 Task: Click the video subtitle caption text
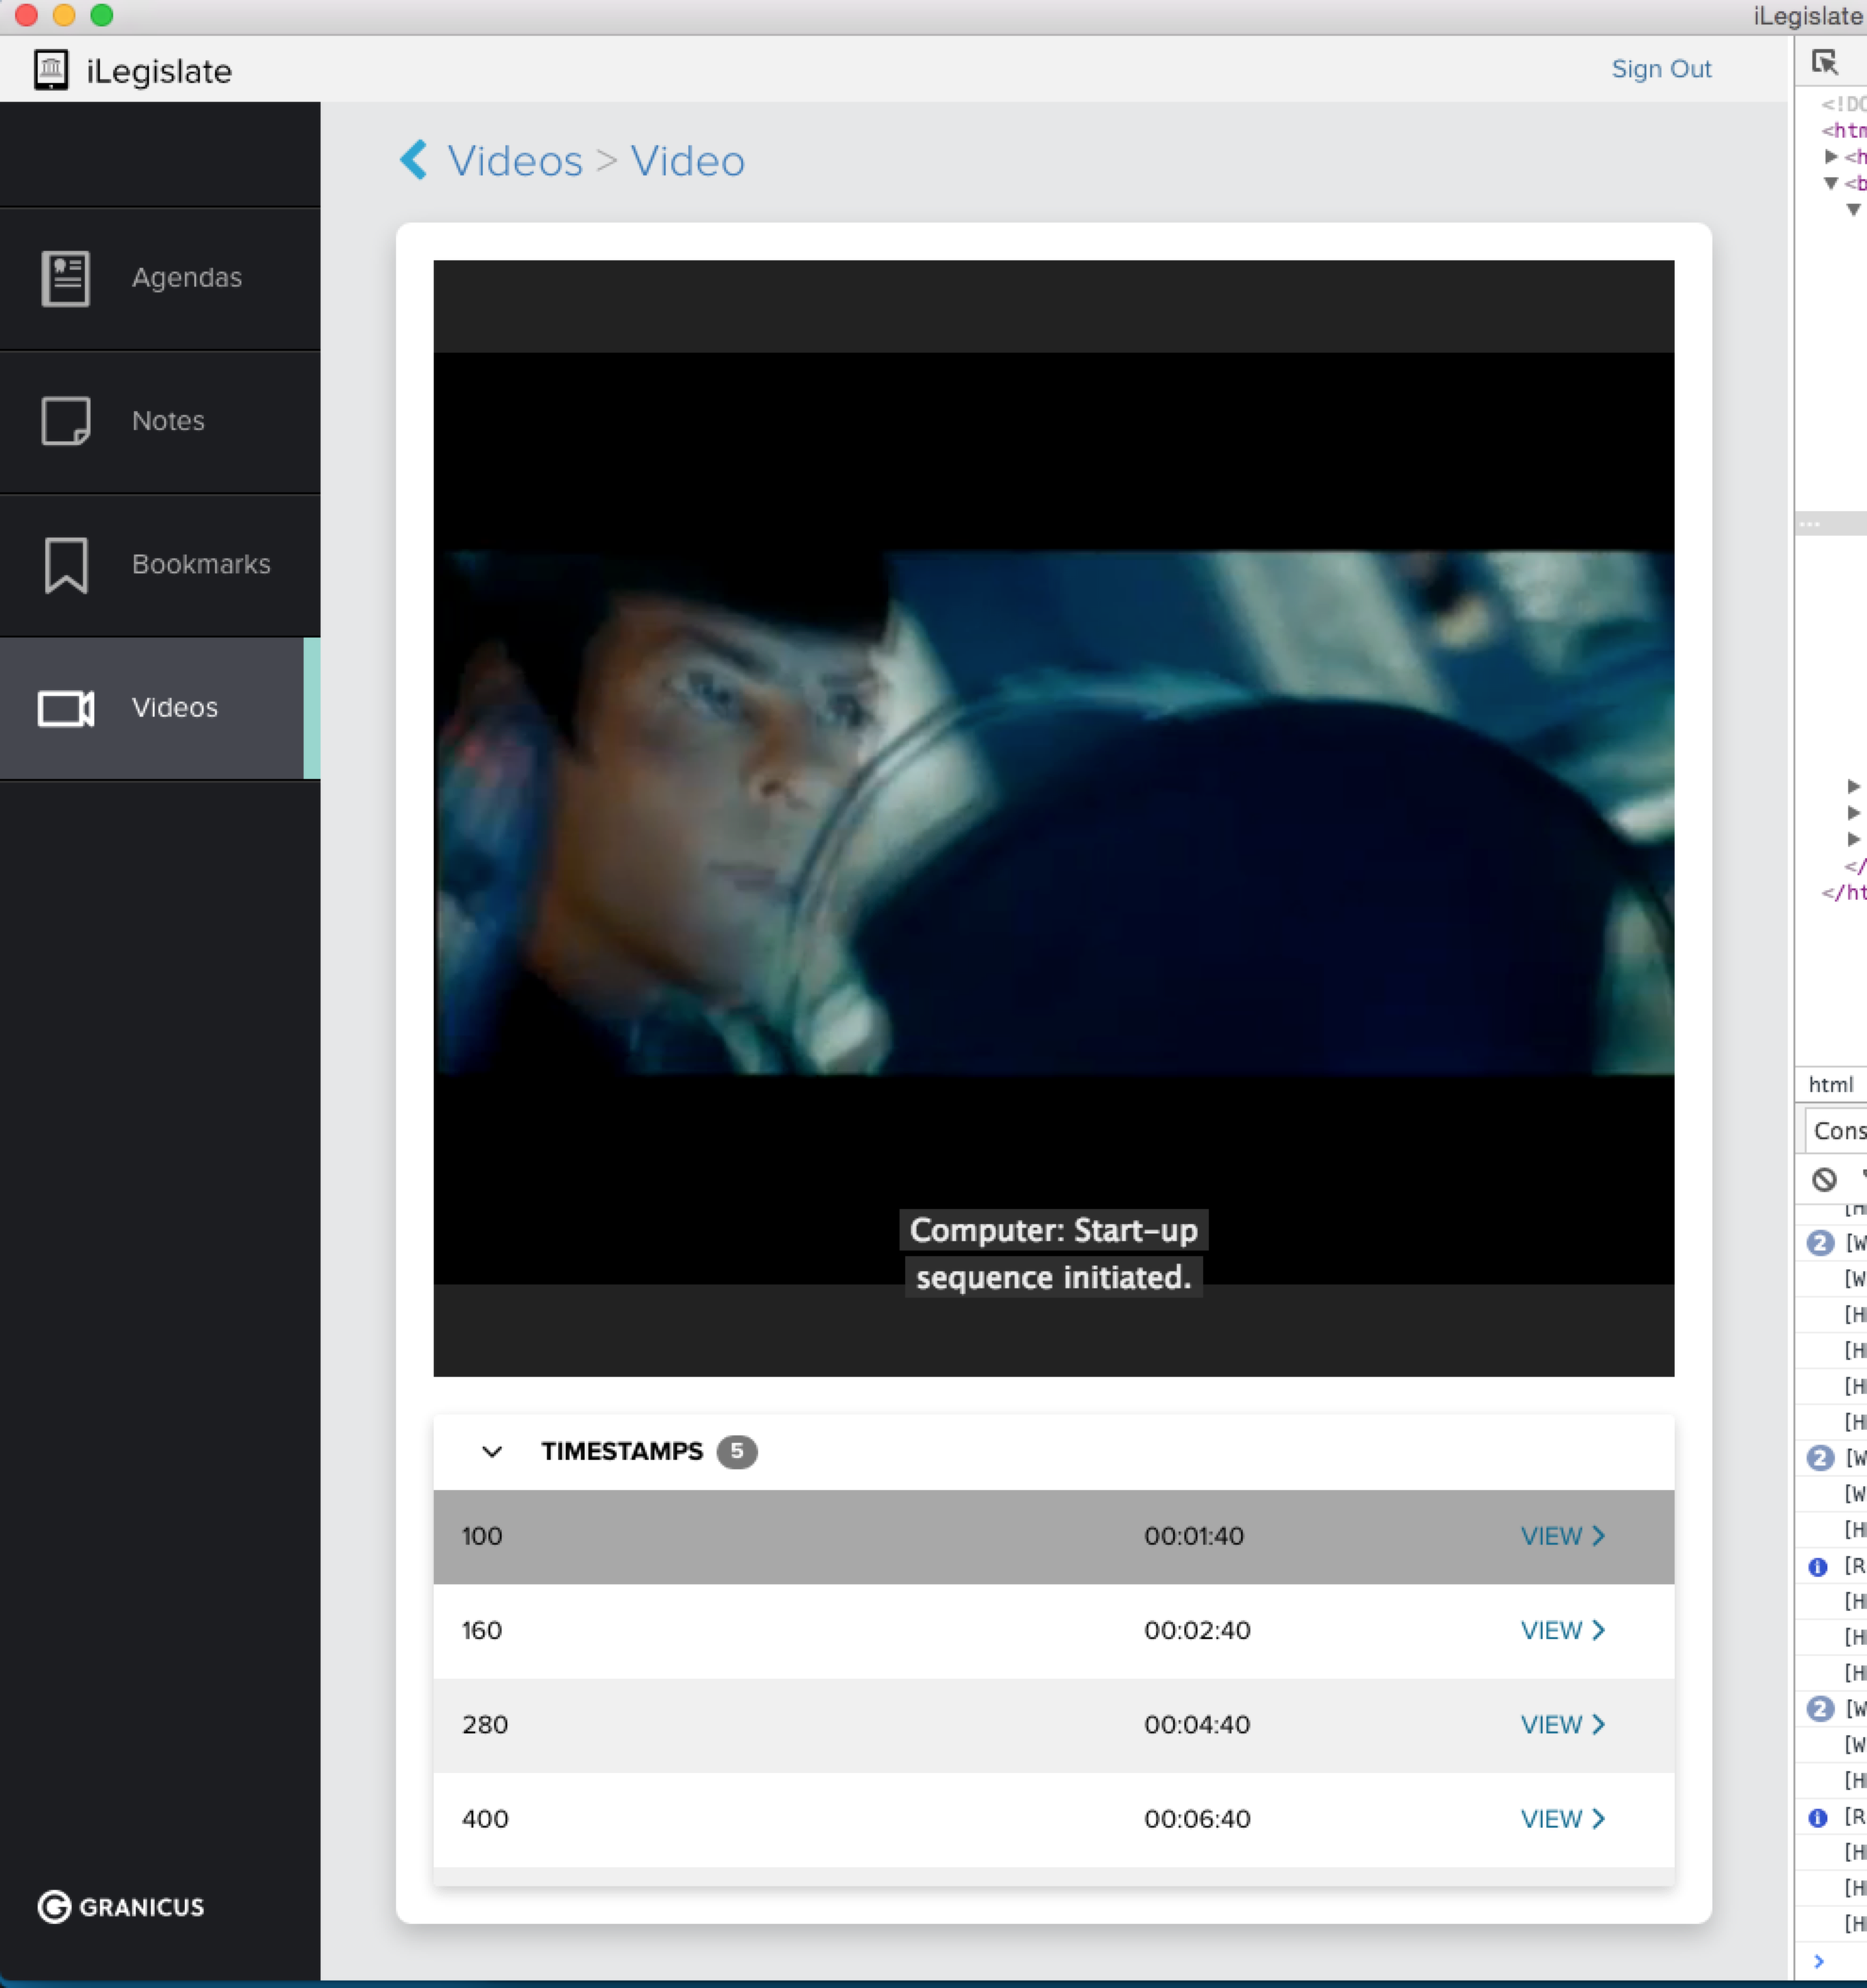pos(1054,1254)
